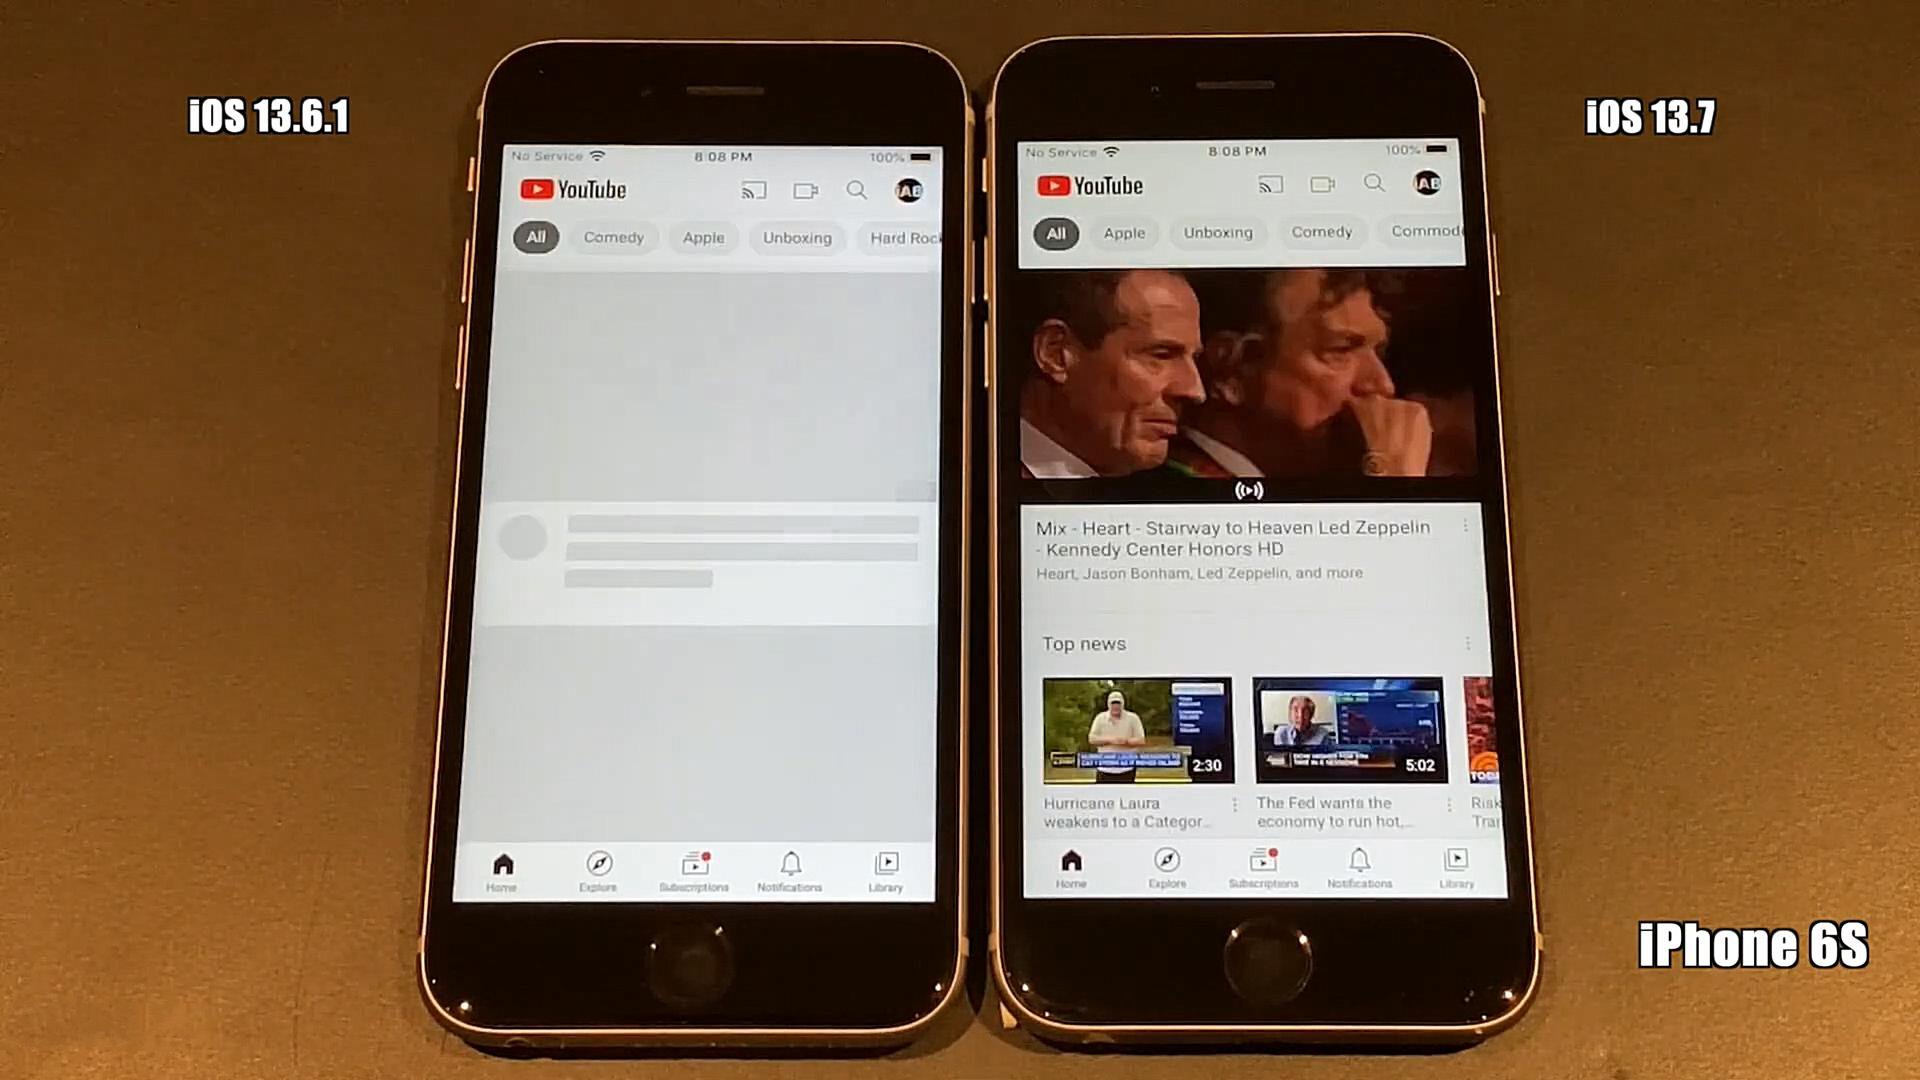Toggle the Apple category filter on iOS 13.7
Viewport: 1920px width, 1080px height.
1124,232
